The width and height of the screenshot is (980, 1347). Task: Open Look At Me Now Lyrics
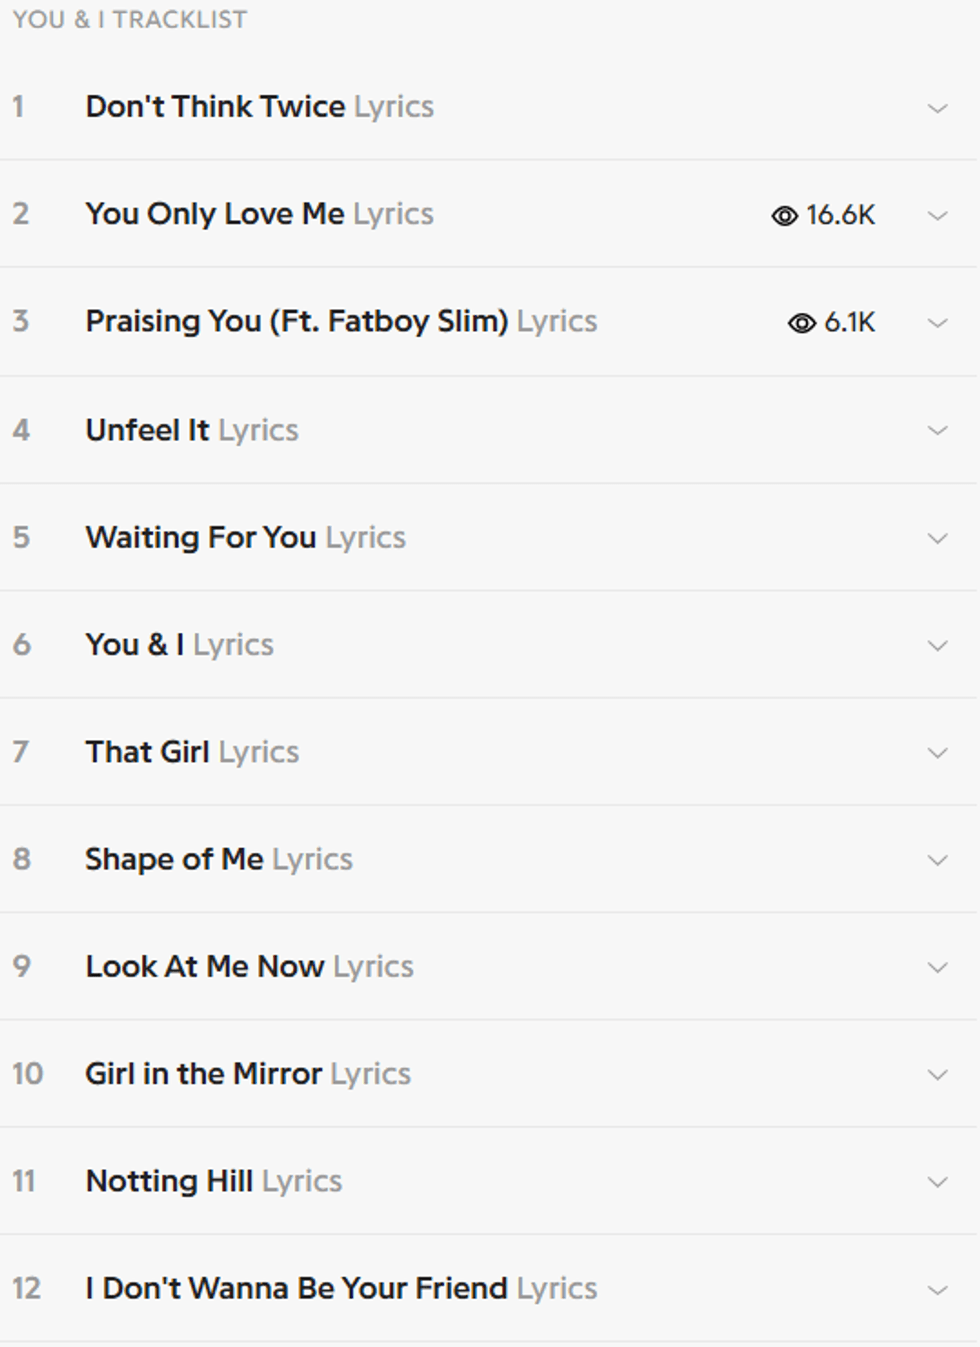pyautogui.click(x=249, y=967)
